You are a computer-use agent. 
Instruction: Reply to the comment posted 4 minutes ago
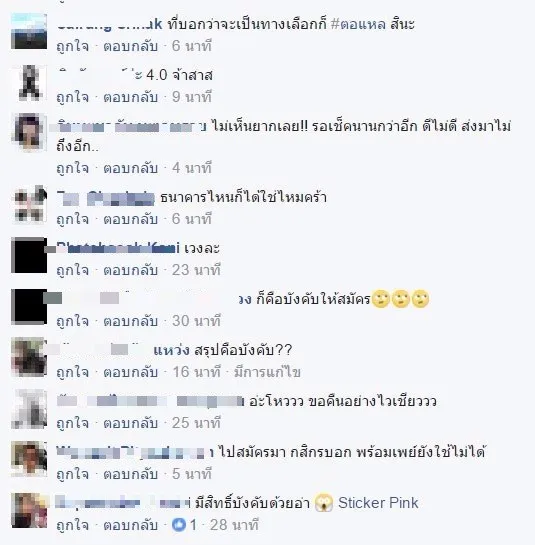click(130, 168)
